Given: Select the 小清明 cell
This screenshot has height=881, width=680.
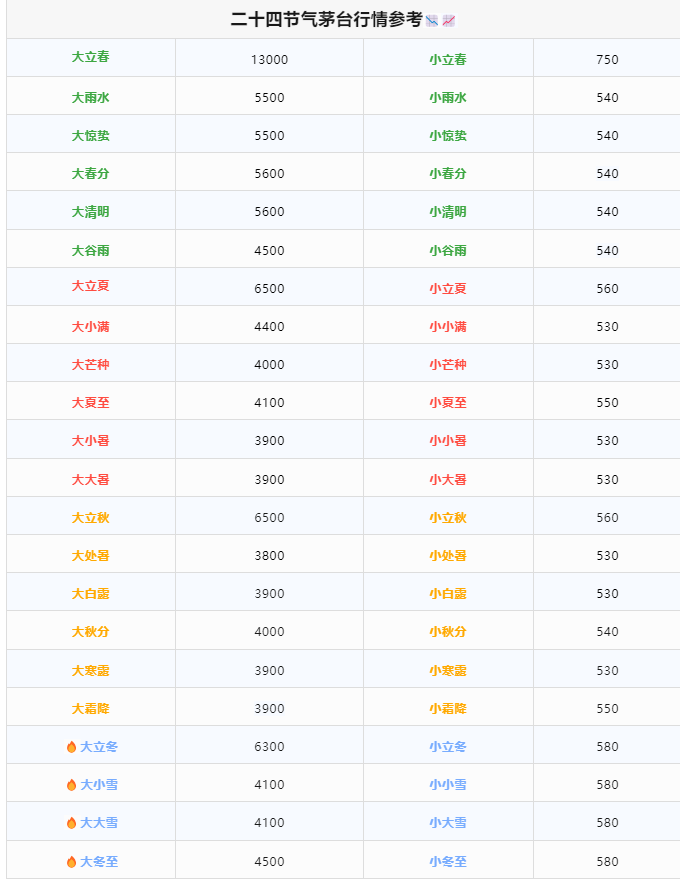Looking at the screenshot, I should coord(448,212).
